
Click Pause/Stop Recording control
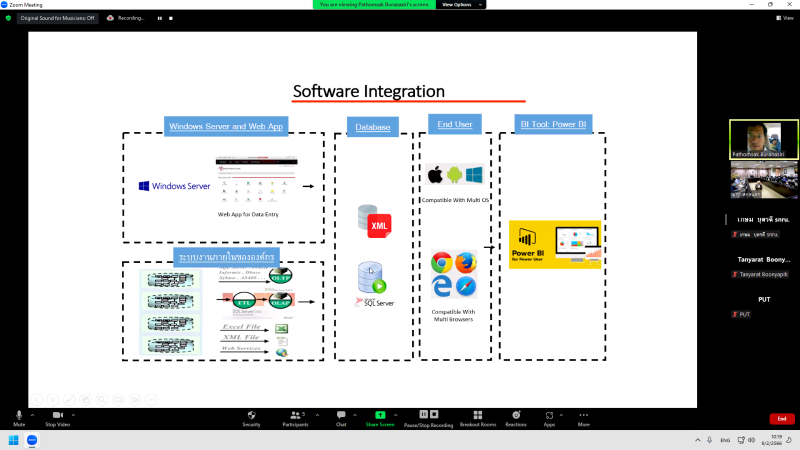[429, 416]
